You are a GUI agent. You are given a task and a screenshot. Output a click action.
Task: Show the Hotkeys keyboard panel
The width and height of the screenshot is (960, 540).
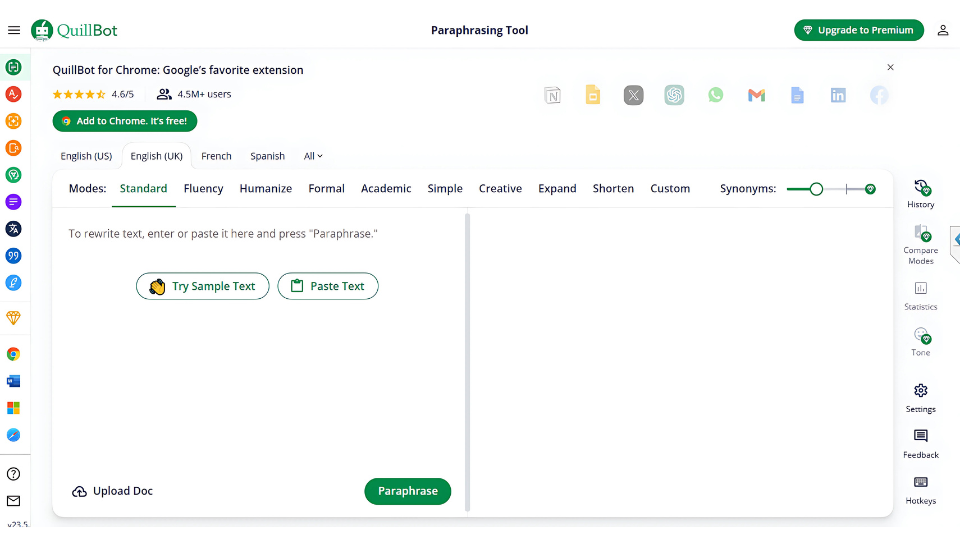click(x=920, y=490)
